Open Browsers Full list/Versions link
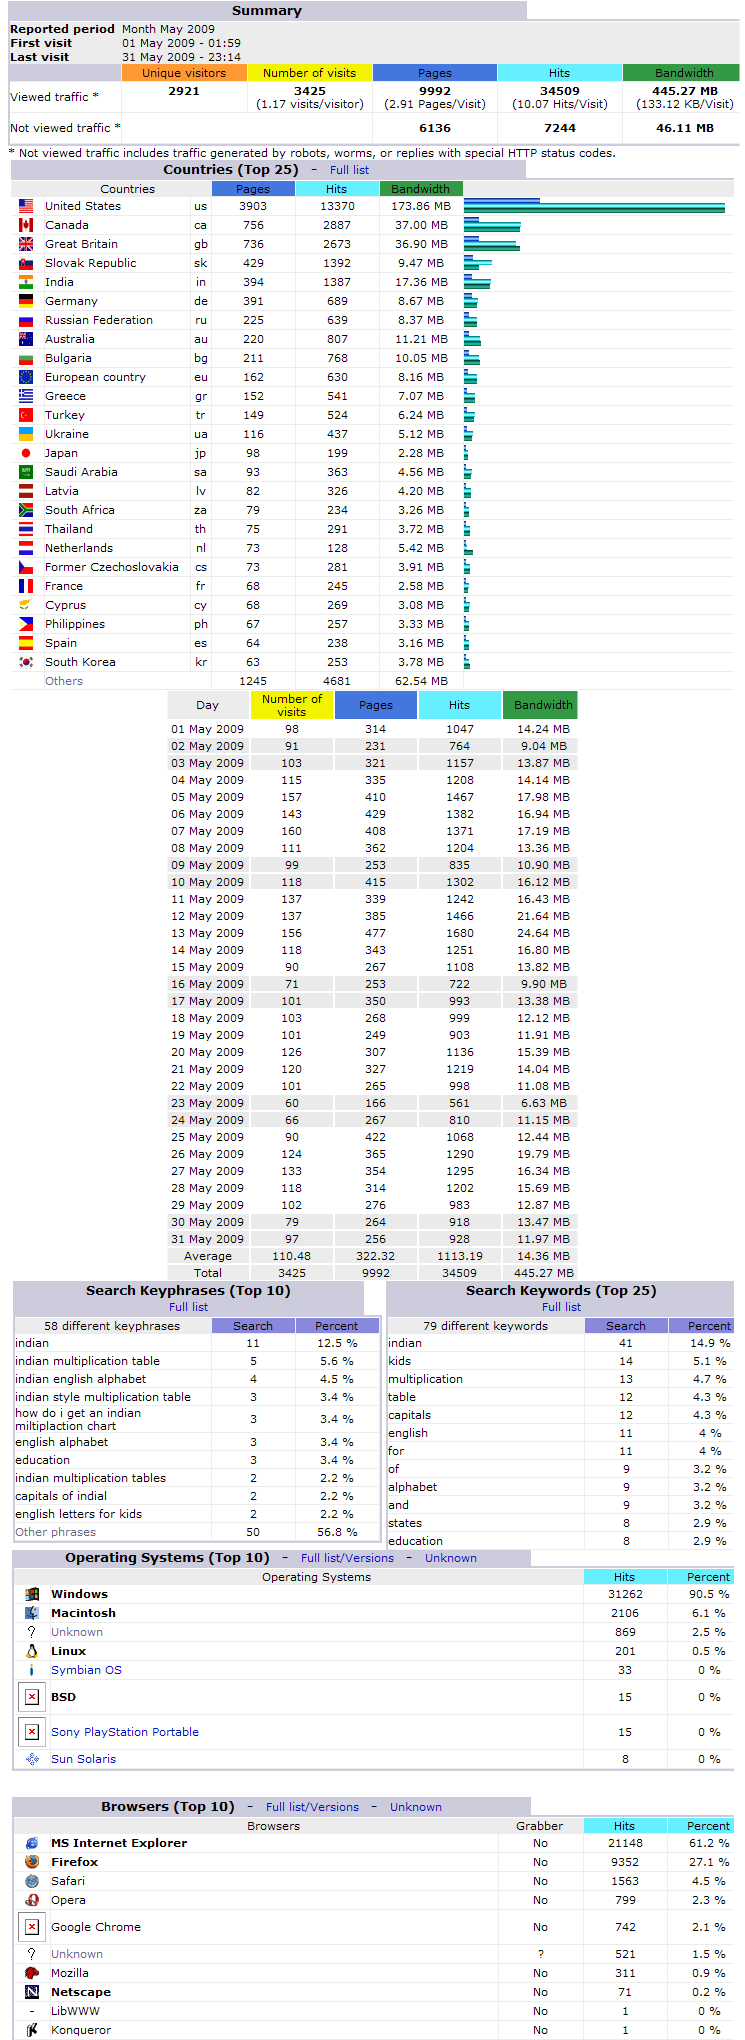Viewport: 745px width, 2040px height. click(x=312, y=1807)
